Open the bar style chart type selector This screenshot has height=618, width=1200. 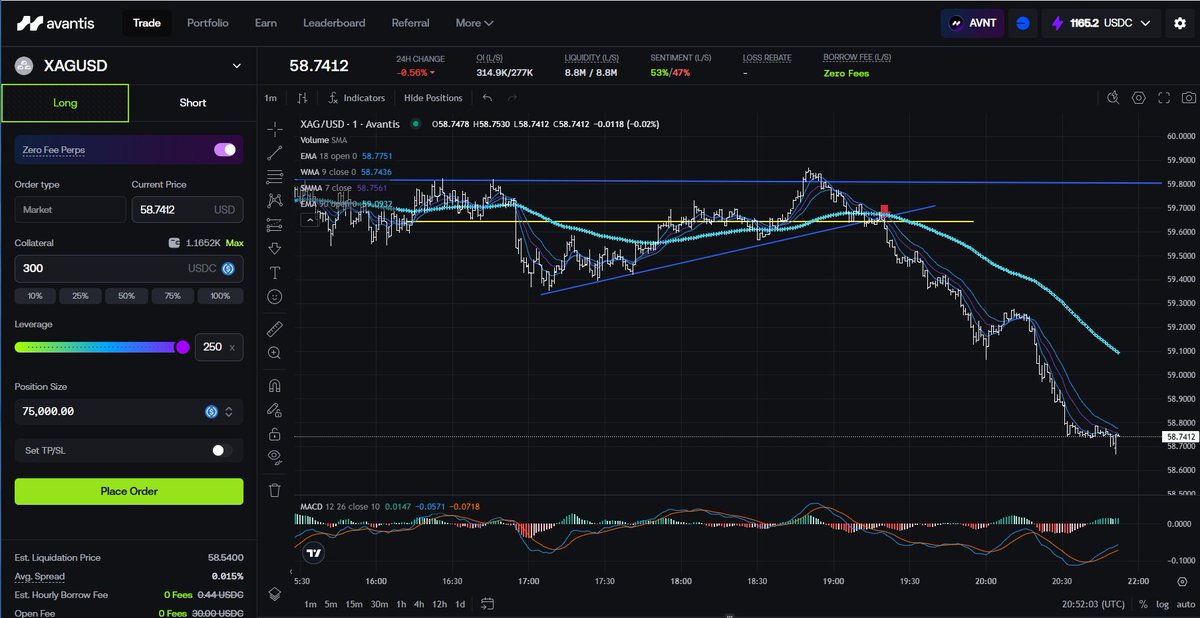click(x=302, y=98)
